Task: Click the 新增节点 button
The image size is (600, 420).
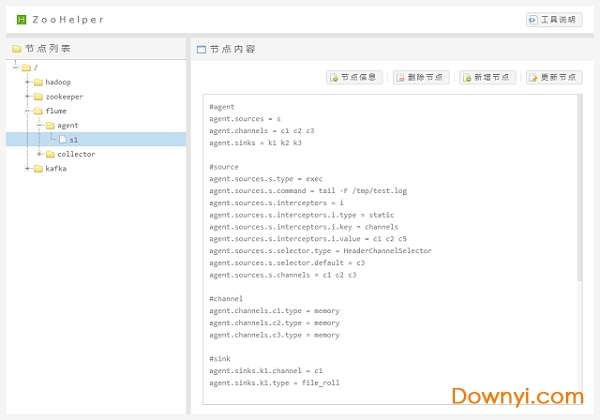Action: point(487,77)
